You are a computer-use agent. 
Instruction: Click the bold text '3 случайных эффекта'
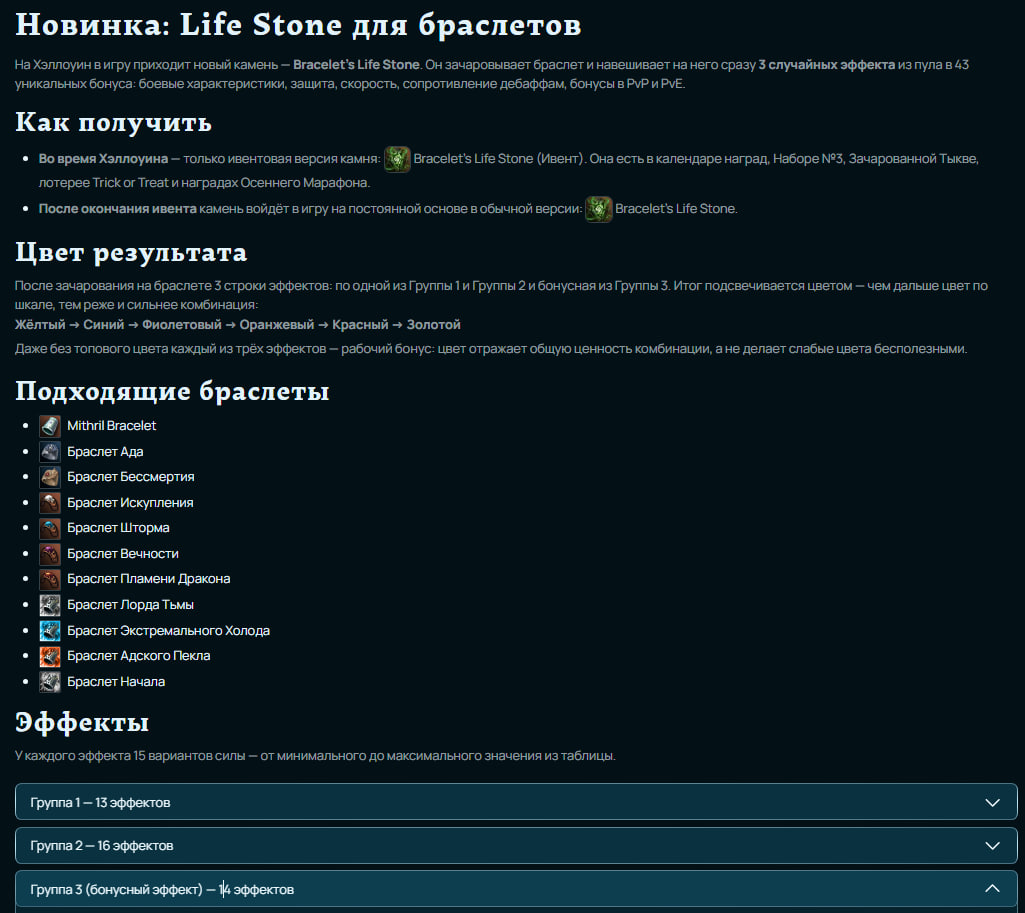pyautogui.click(x=826, y=65)
